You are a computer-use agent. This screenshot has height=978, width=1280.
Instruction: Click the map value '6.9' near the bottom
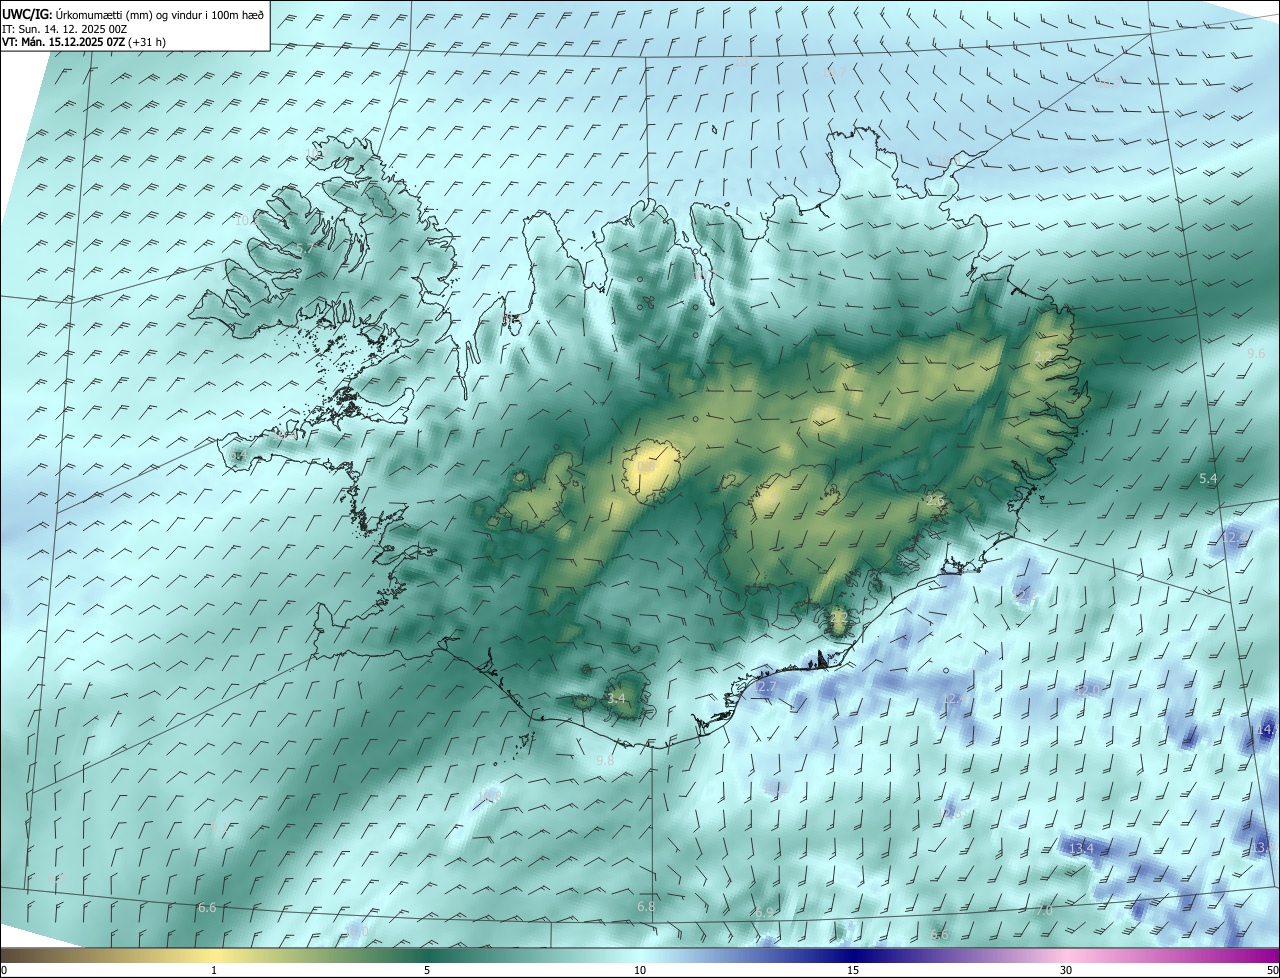coord(765,912)
